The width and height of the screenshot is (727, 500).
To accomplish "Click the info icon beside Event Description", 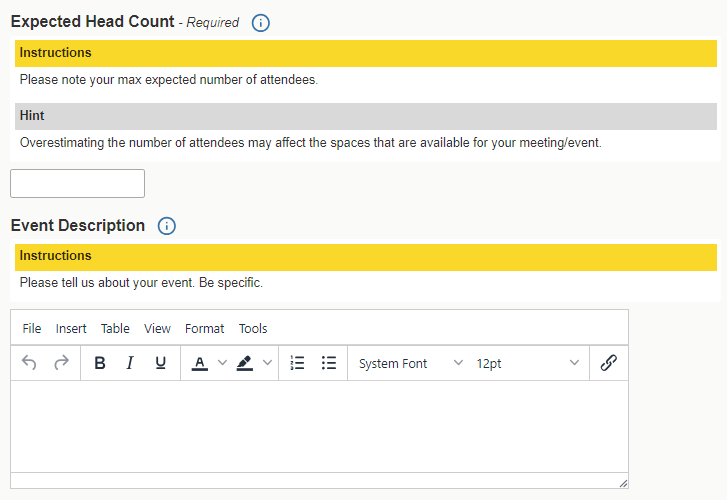I will click(x=167, y=226).
